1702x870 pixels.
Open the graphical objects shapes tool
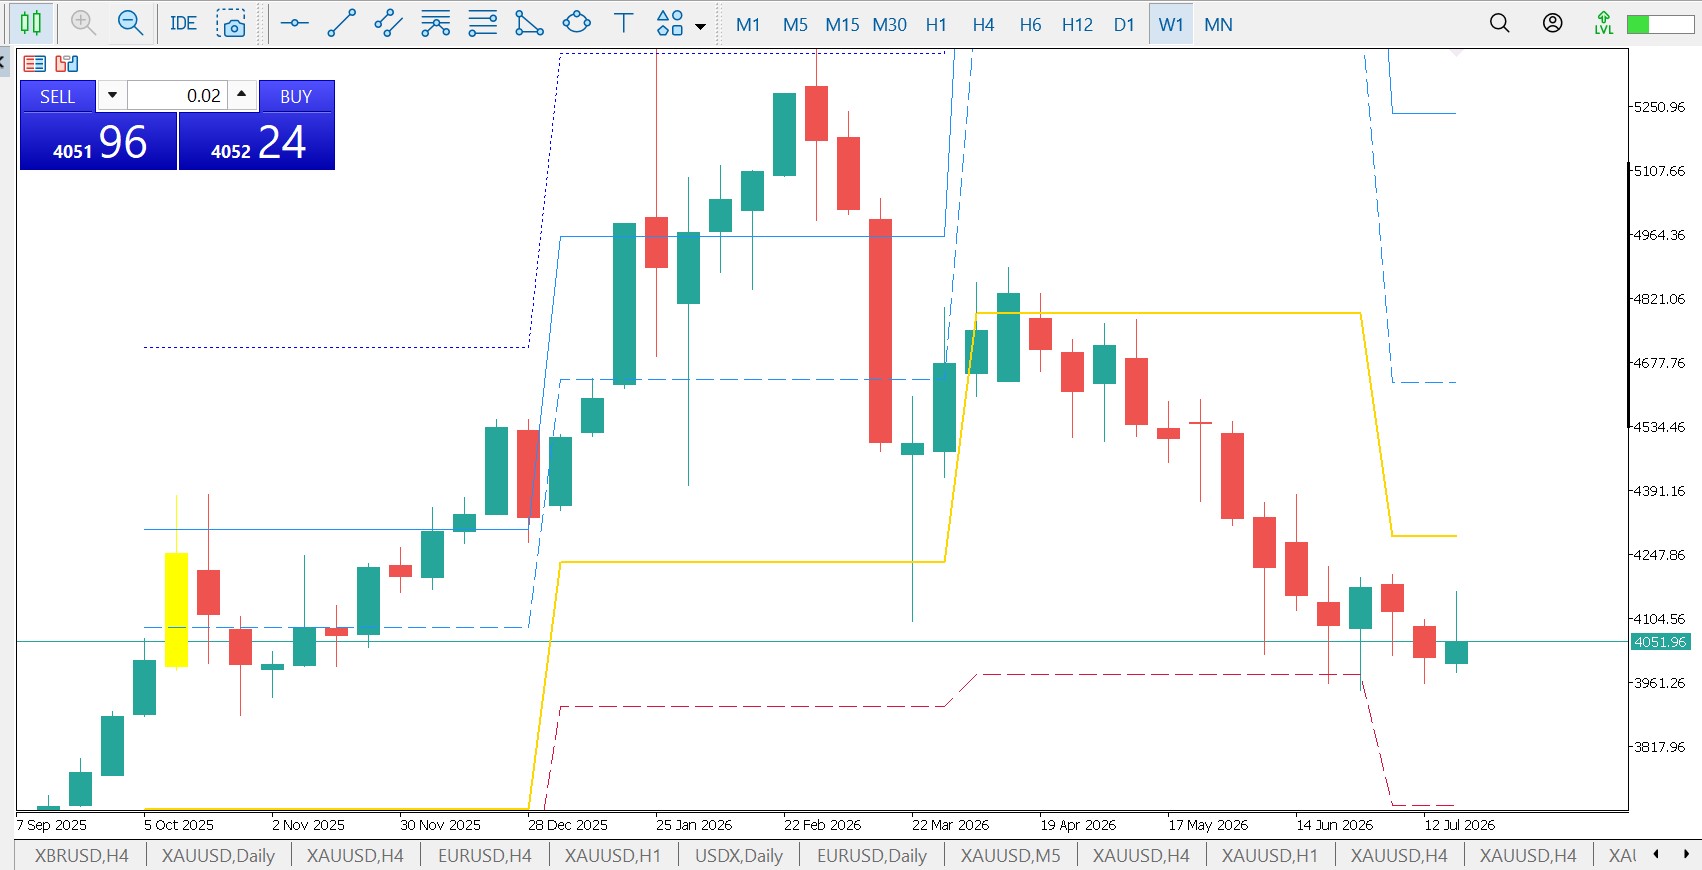point(670,23)
